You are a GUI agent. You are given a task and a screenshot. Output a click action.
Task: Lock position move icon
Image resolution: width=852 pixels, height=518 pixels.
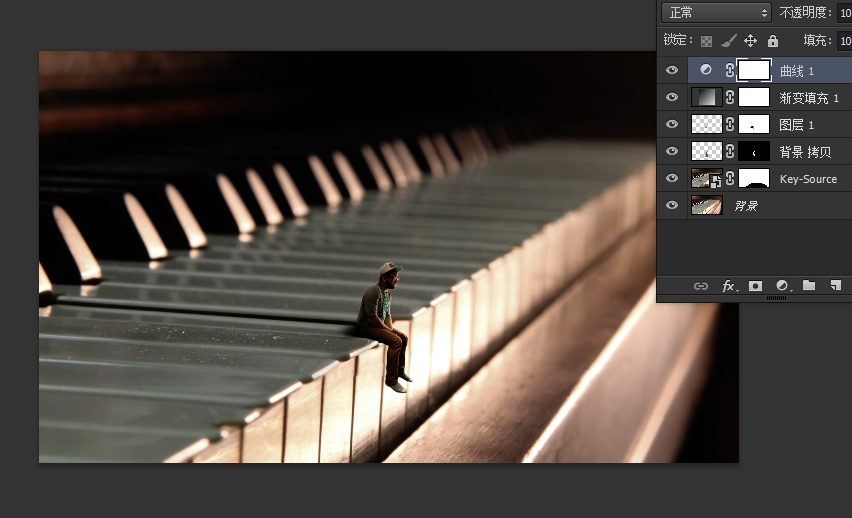[x=750, y=41]
